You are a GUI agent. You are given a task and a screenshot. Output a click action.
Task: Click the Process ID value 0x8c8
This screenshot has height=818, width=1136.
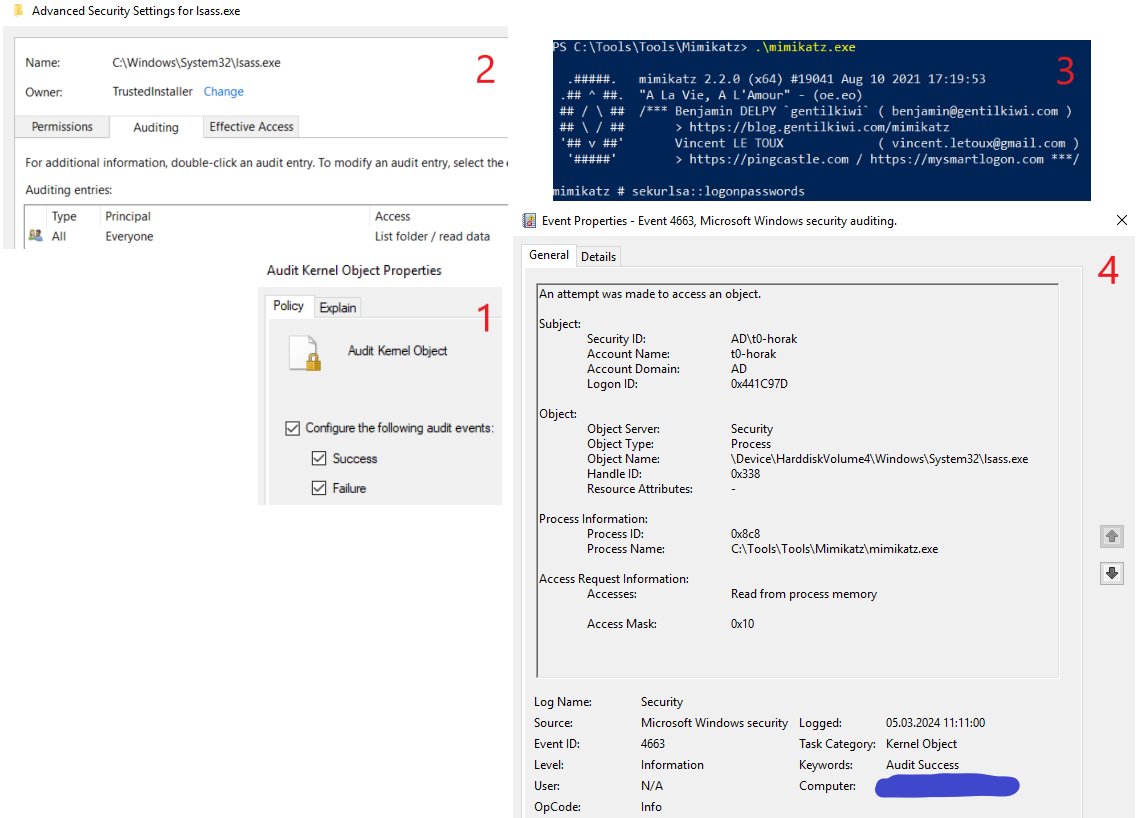746,534
